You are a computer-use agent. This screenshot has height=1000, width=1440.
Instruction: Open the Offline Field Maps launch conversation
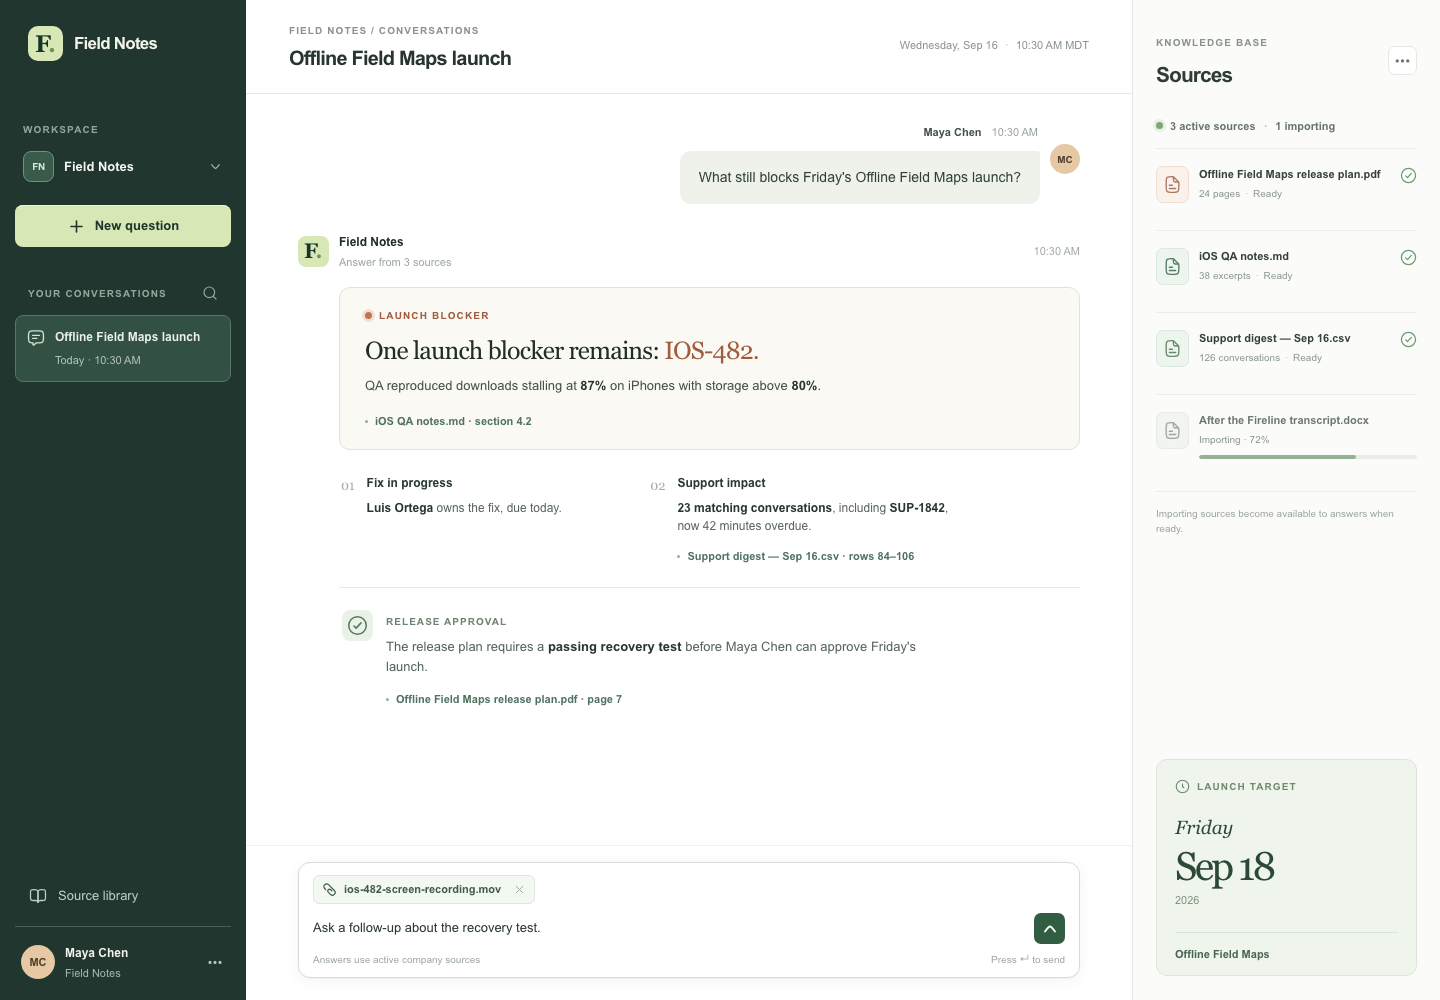coord(123,348)
